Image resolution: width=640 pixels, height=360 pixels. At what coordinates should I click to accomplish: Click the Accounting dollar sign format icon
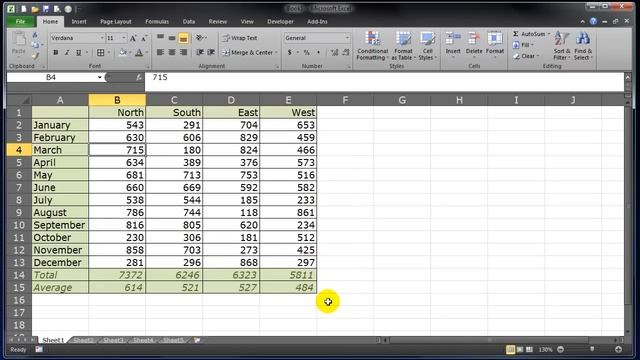coord(290,52)
